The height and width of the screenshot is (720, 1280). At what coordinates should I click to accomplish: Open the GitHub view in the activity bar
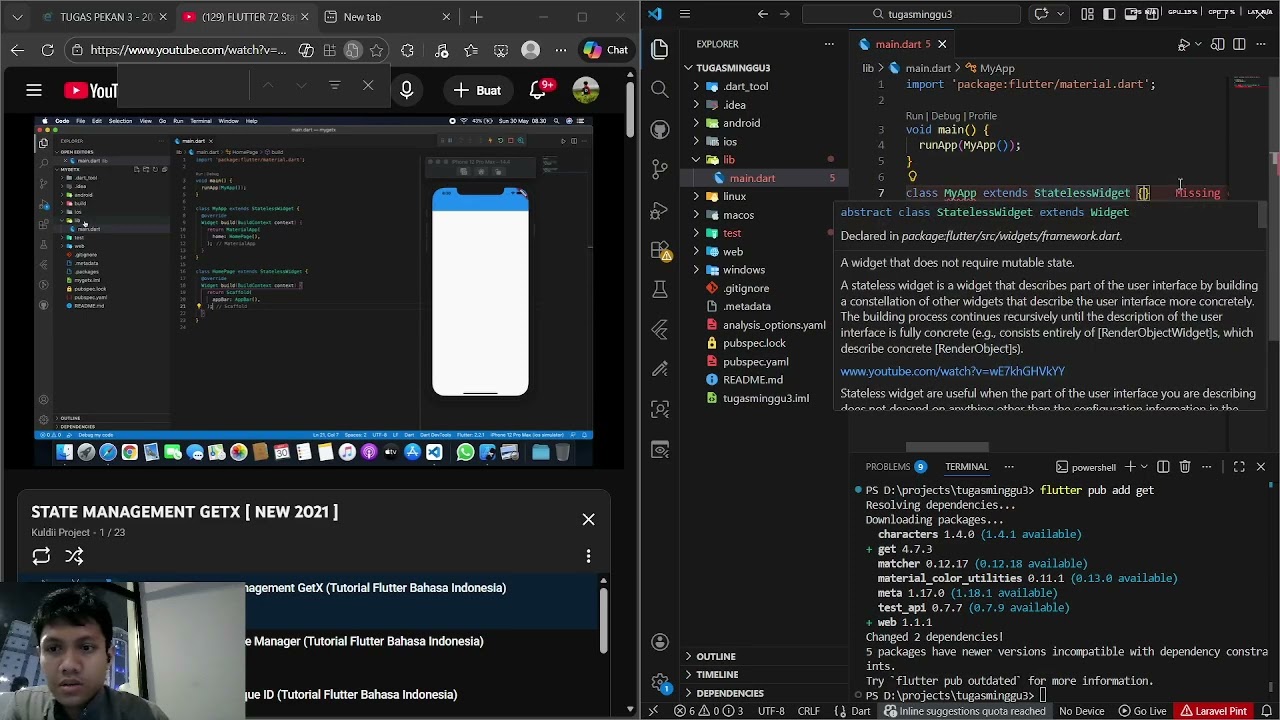pyautogui.click(x=659, y=129)
